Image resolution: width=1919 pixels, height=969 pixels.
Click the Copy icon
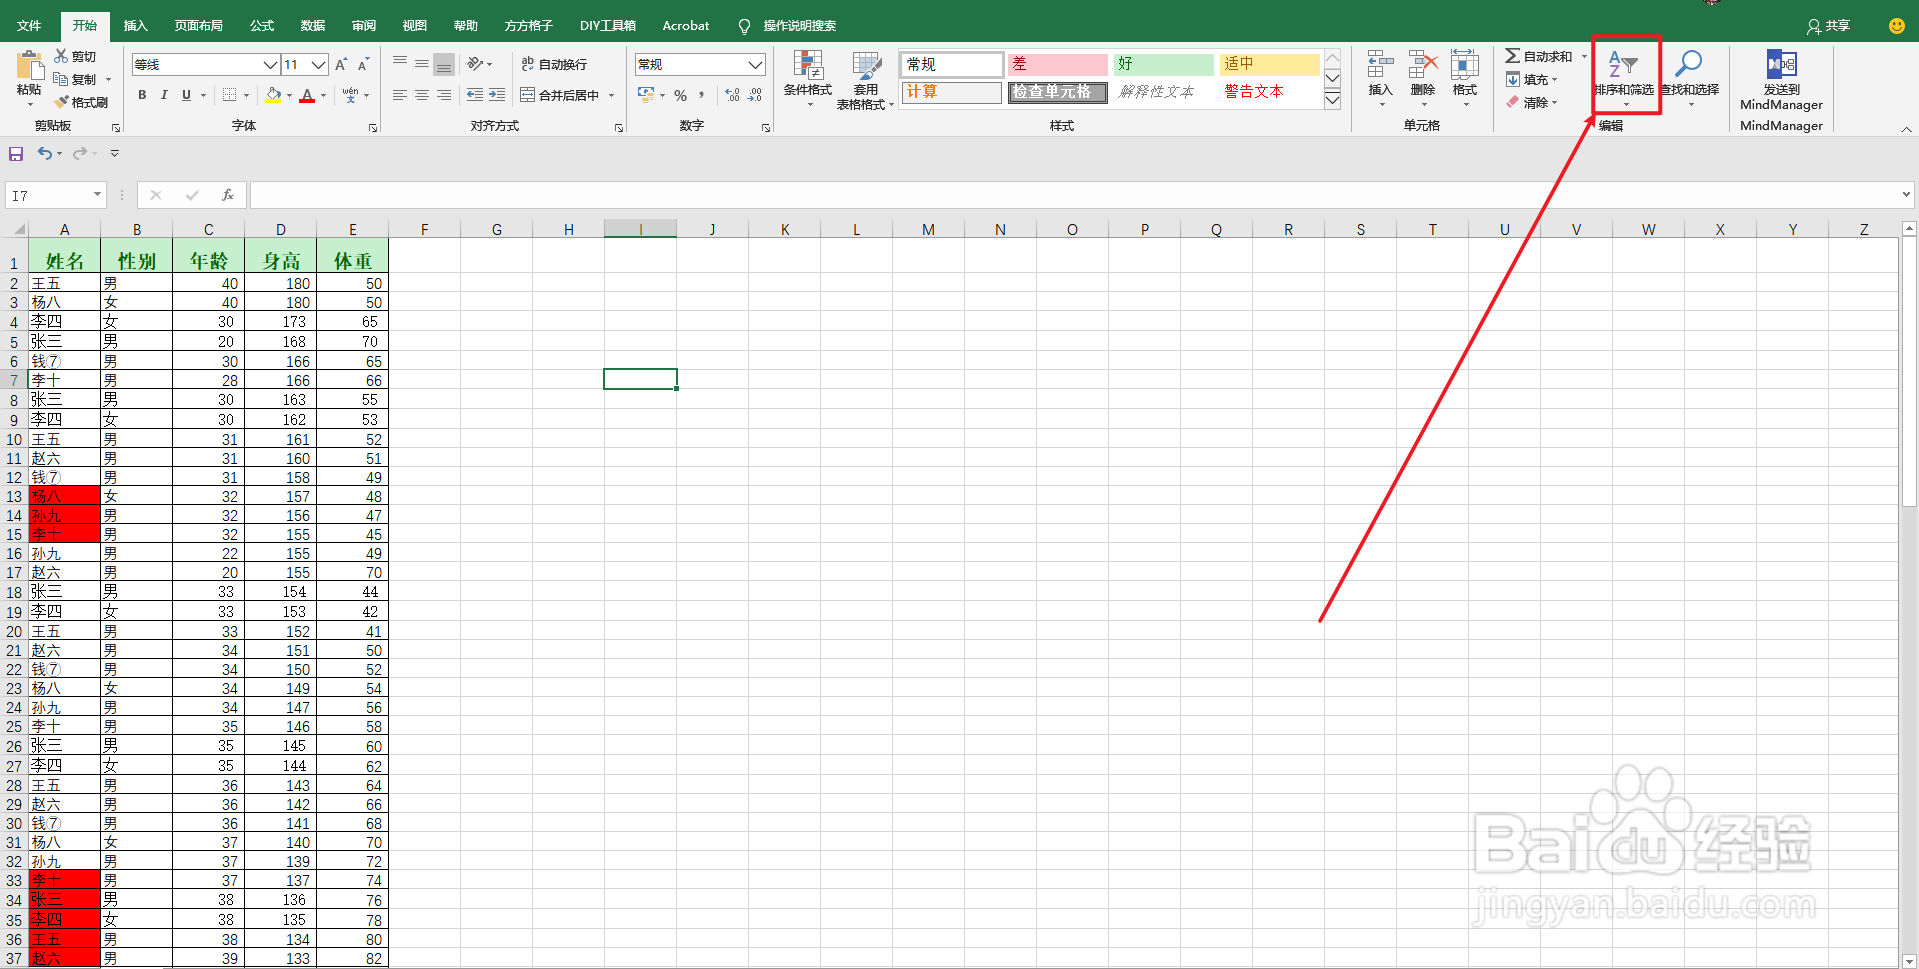61,79
